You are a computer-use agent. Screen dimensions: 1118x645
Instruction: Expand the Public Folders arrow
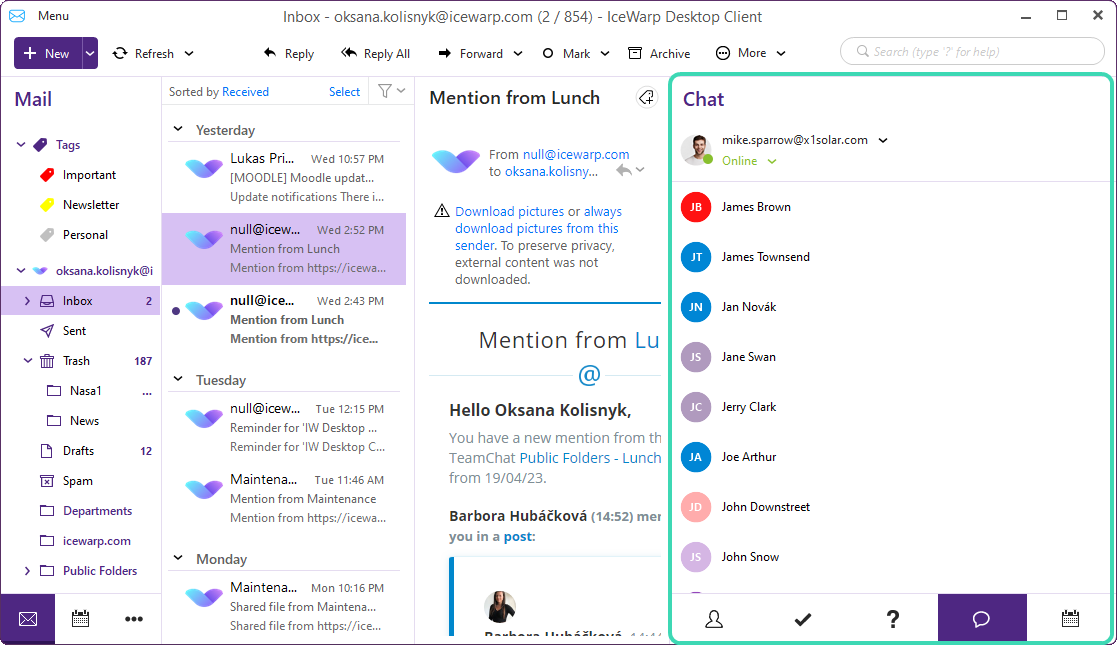tap(27, 570)
